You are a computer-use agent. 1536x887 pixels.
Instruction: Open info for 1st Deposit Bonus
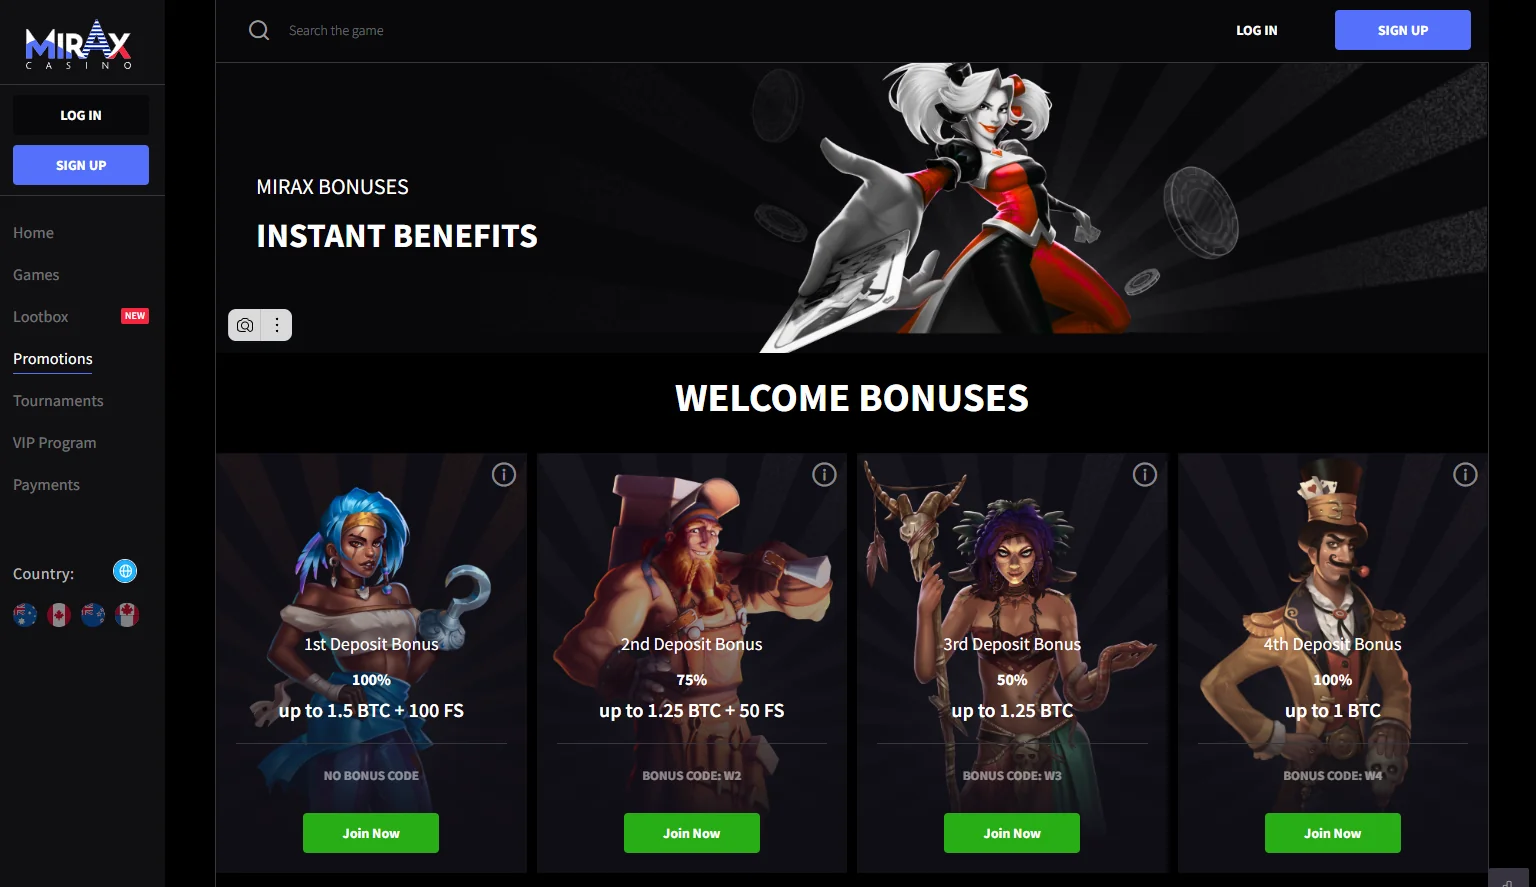tap(504, 475)
